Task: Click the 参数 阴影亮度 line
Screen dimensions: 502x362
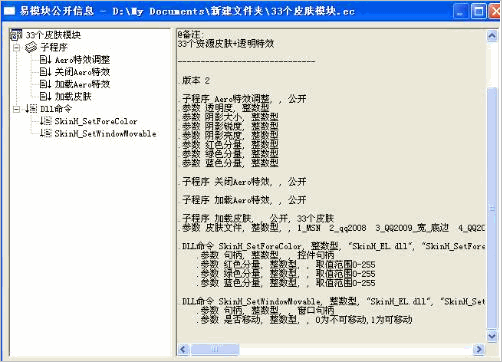Action: pyautogui.click(x=230, y=135)
